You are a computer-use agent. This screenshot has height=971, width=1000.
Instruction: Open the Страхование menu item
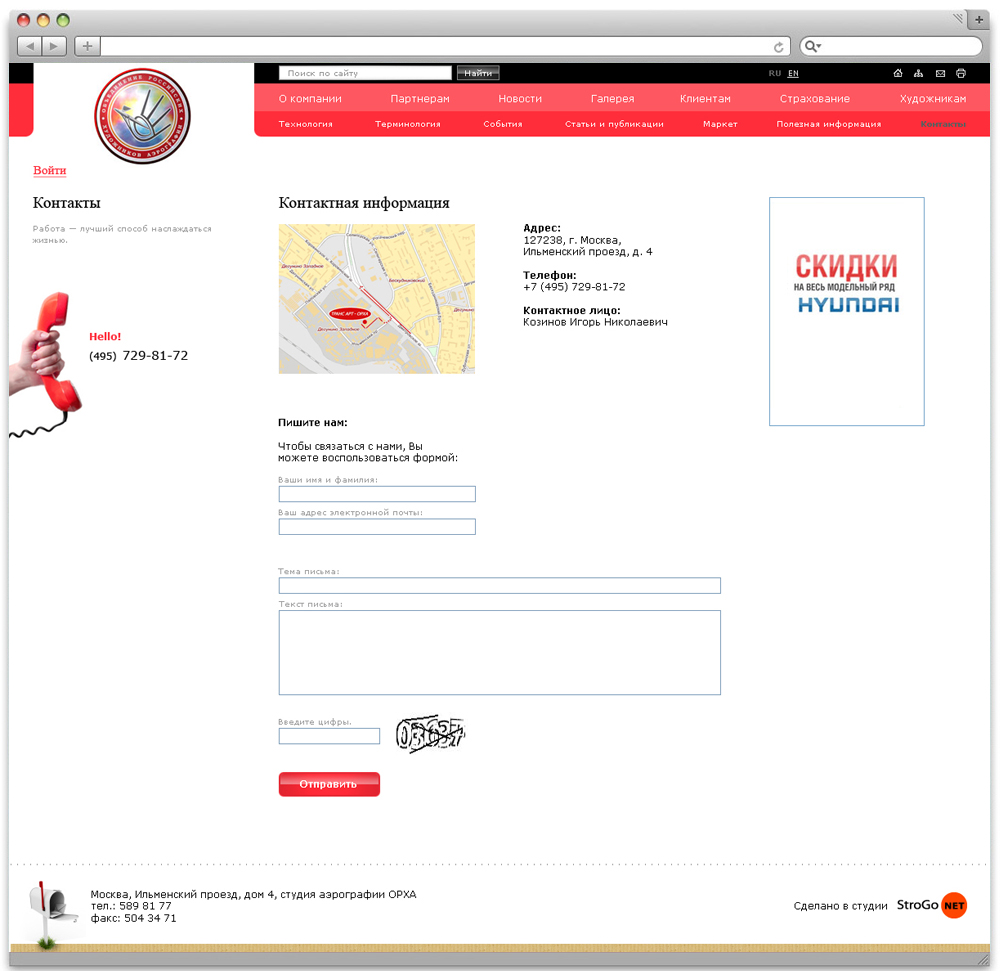click(814, 99)
